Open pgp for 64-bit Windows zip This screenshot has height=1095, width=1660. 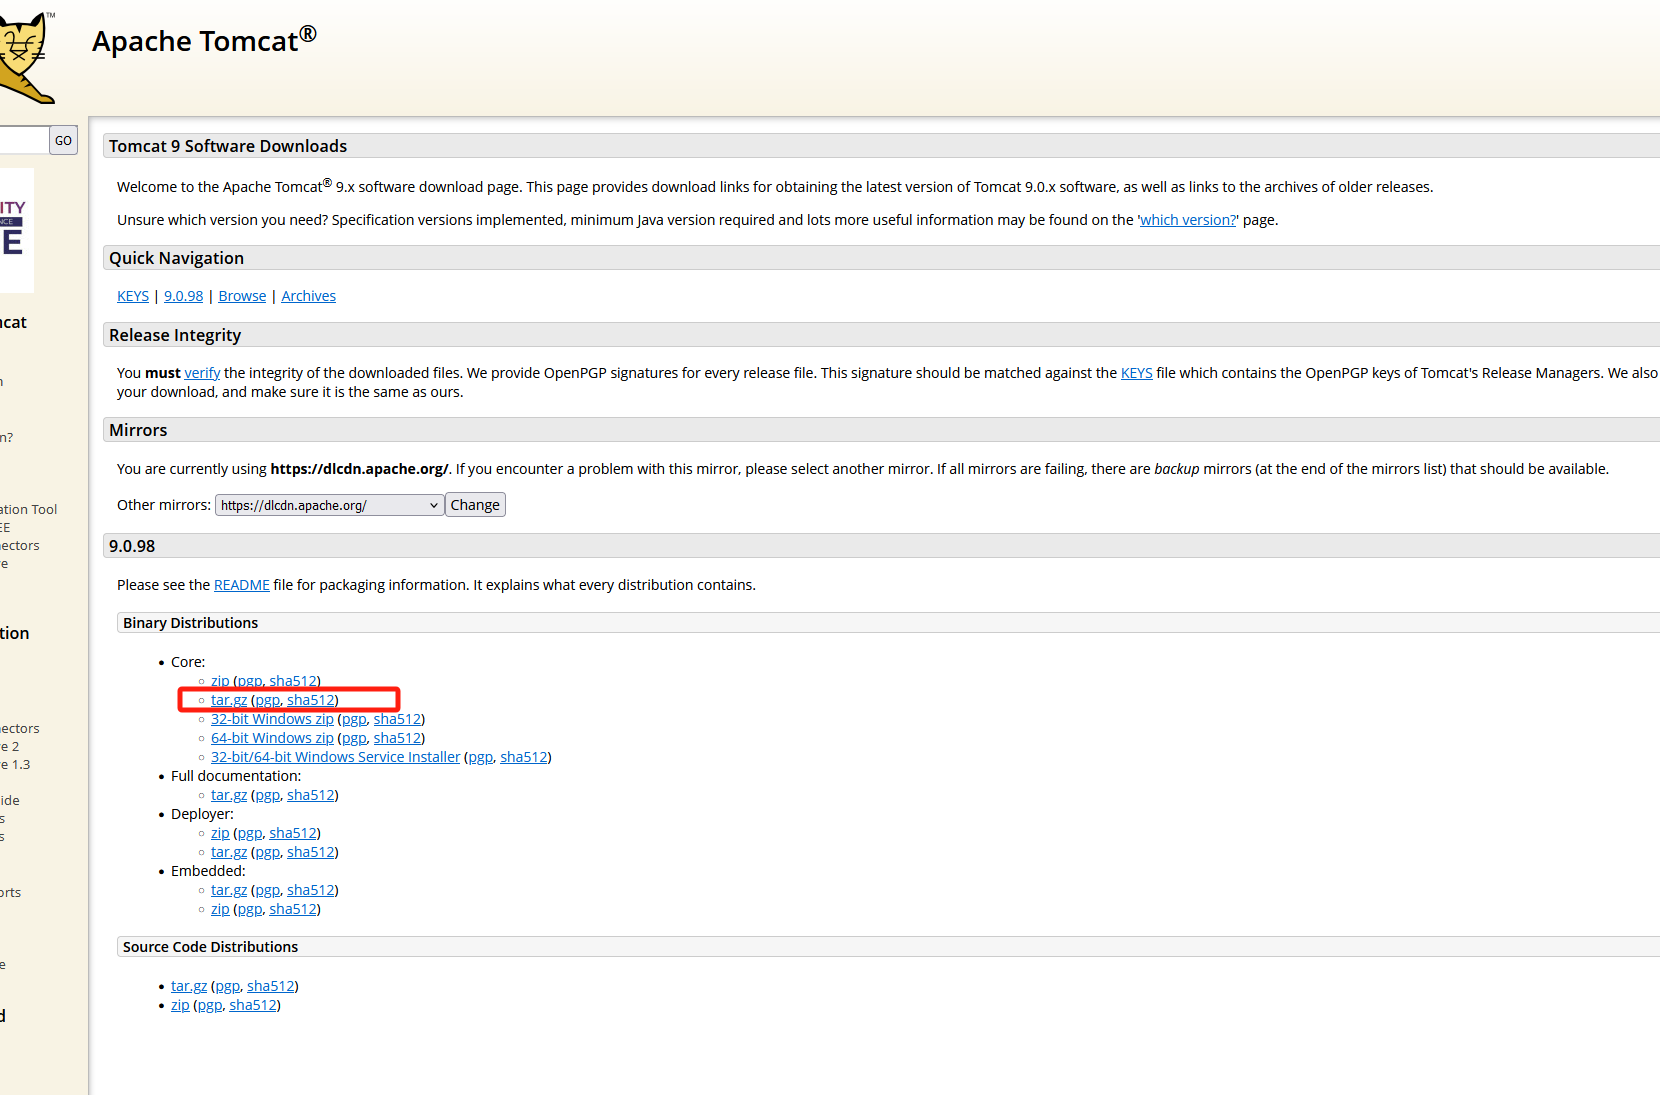pos(354,738)
